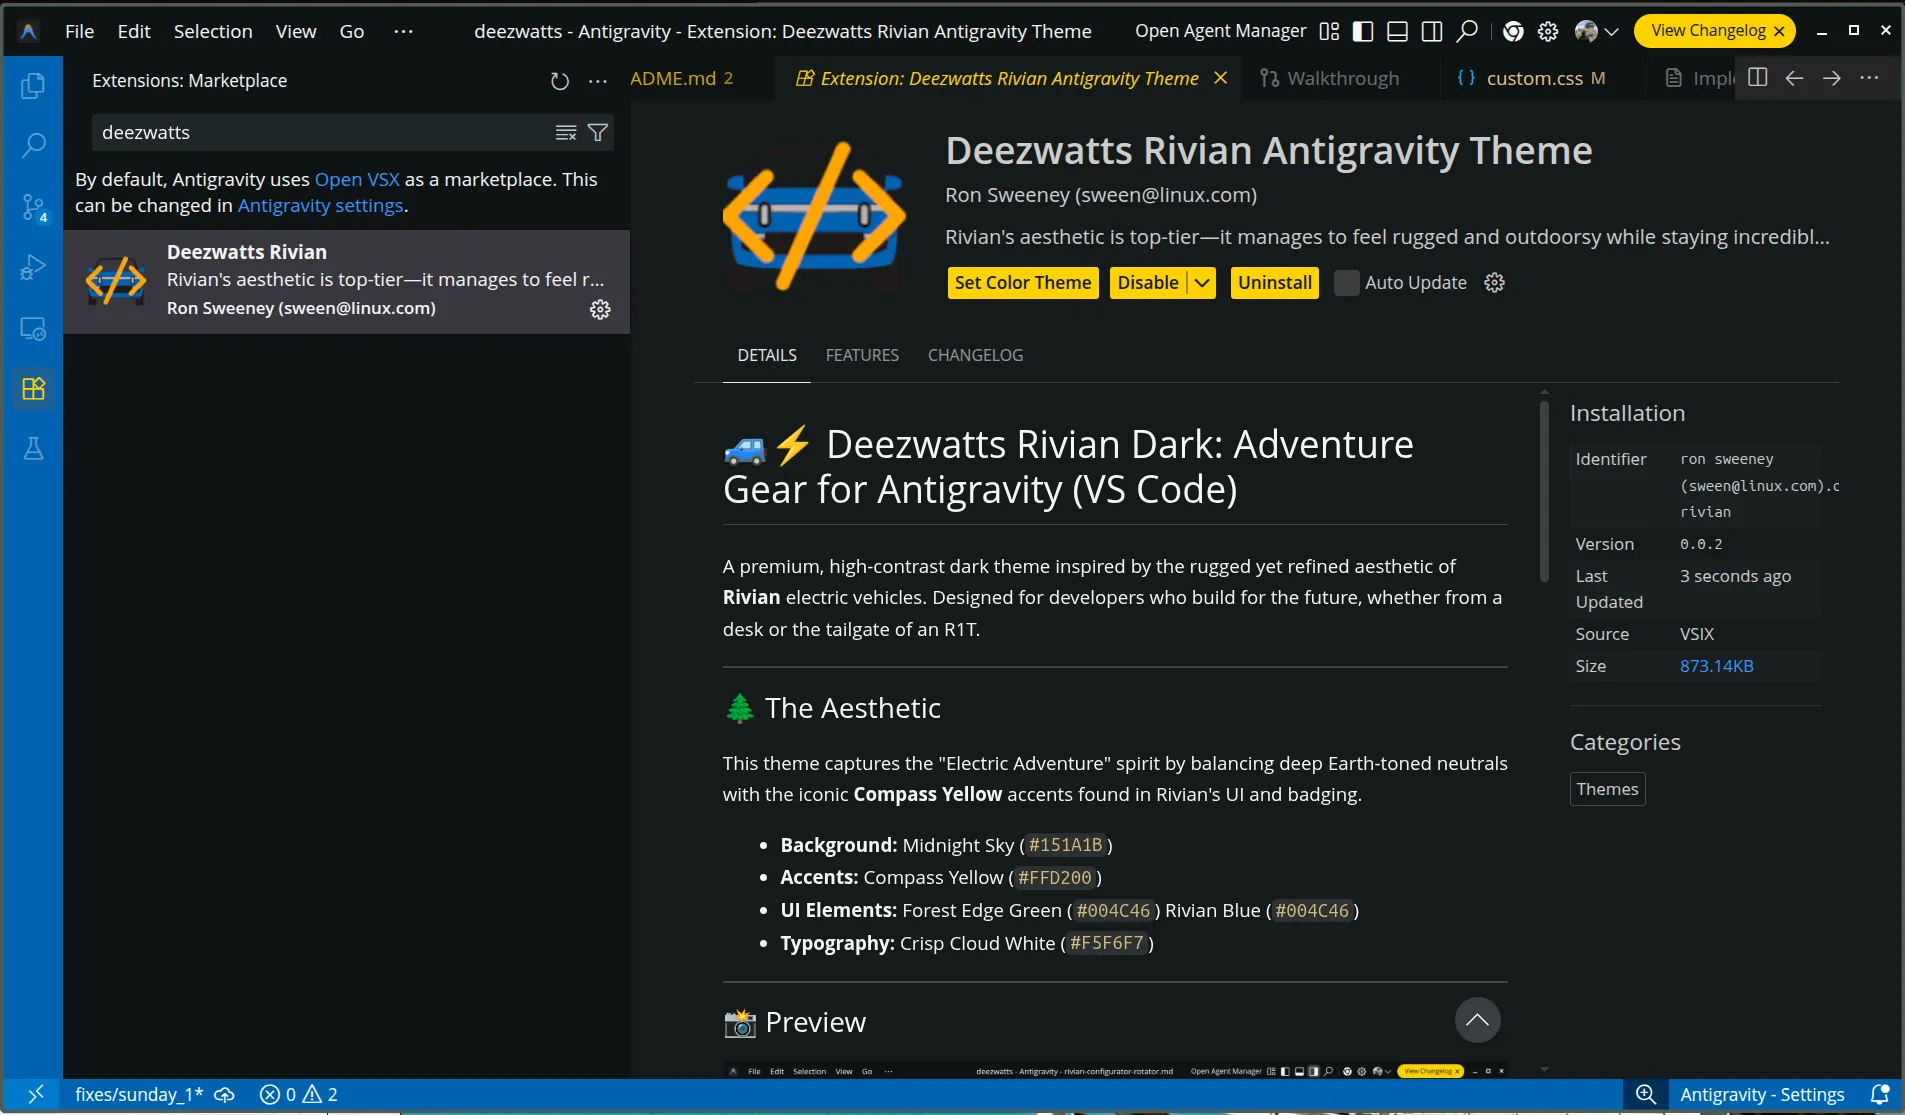Switch to the Walkthrough editor tab
Screen dimensions: 1905x1115
pos(1341,78)
